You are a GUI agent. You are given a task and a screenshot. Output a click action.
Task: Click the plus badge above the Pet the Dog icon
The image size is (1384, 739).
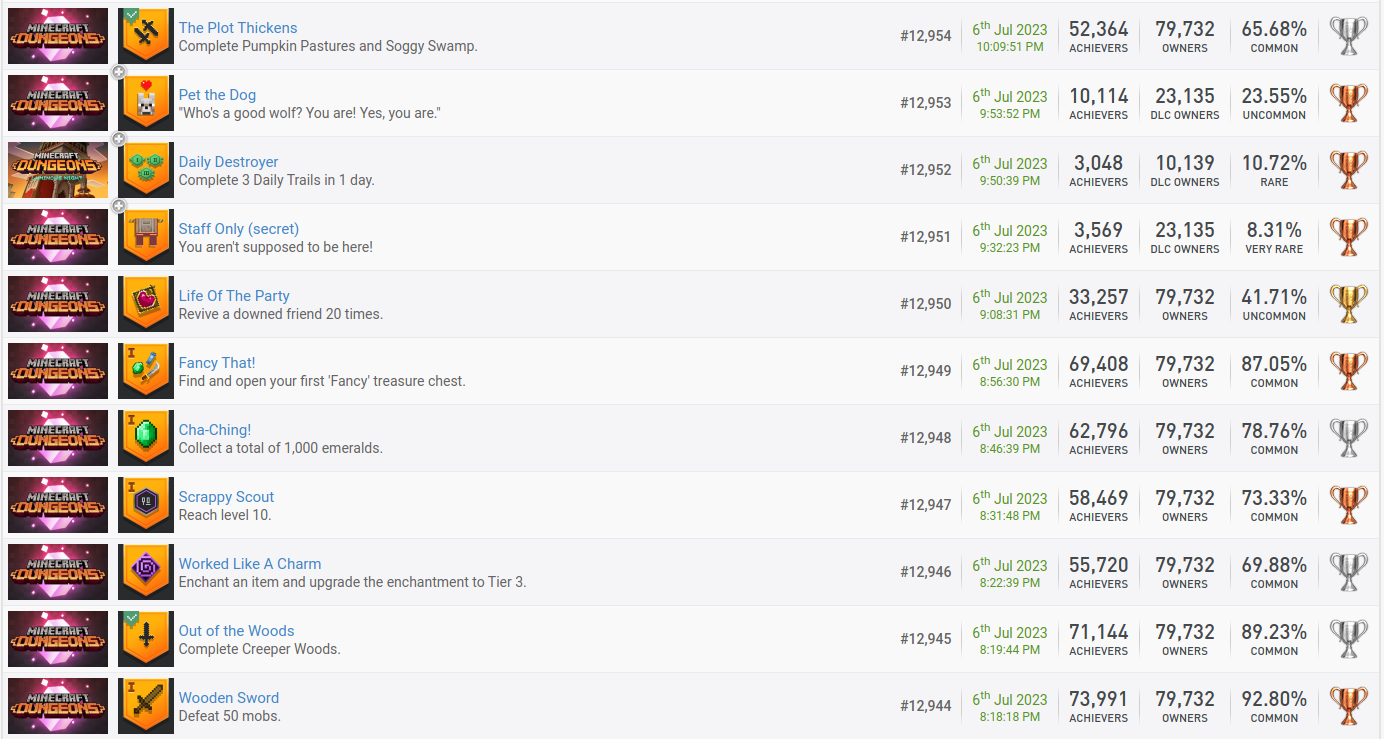119,72
